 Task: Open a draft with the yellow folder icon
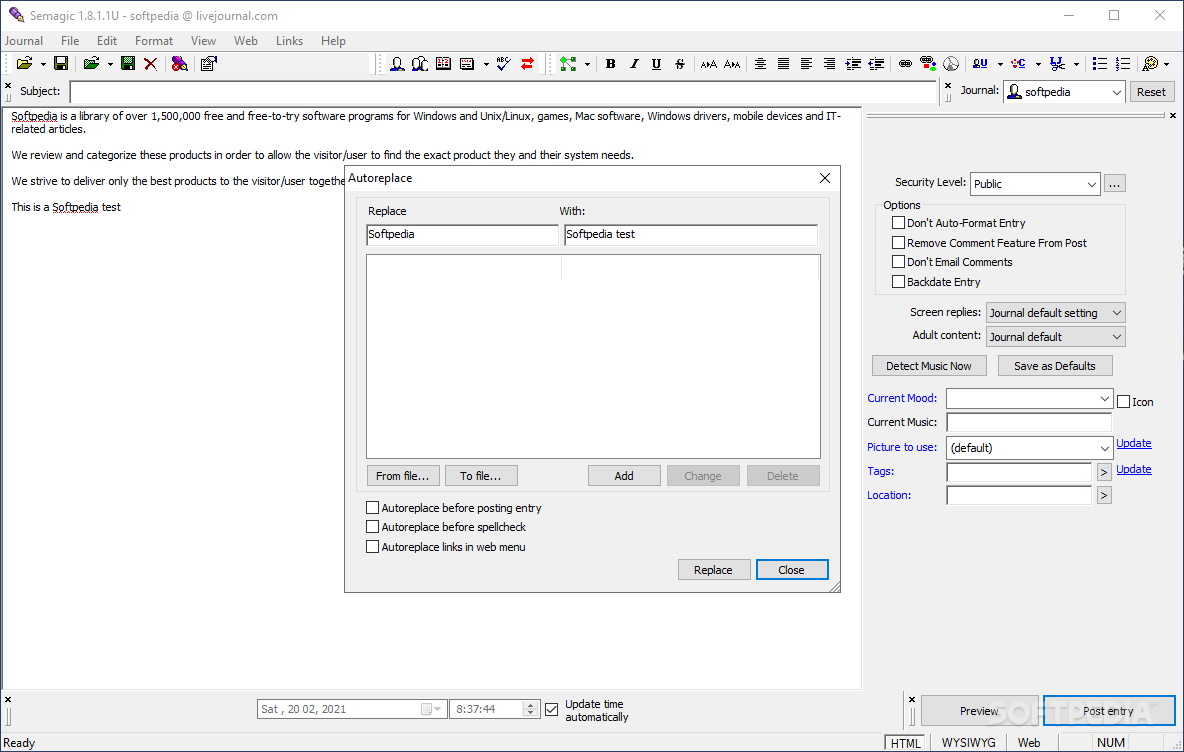pos(24,64)
